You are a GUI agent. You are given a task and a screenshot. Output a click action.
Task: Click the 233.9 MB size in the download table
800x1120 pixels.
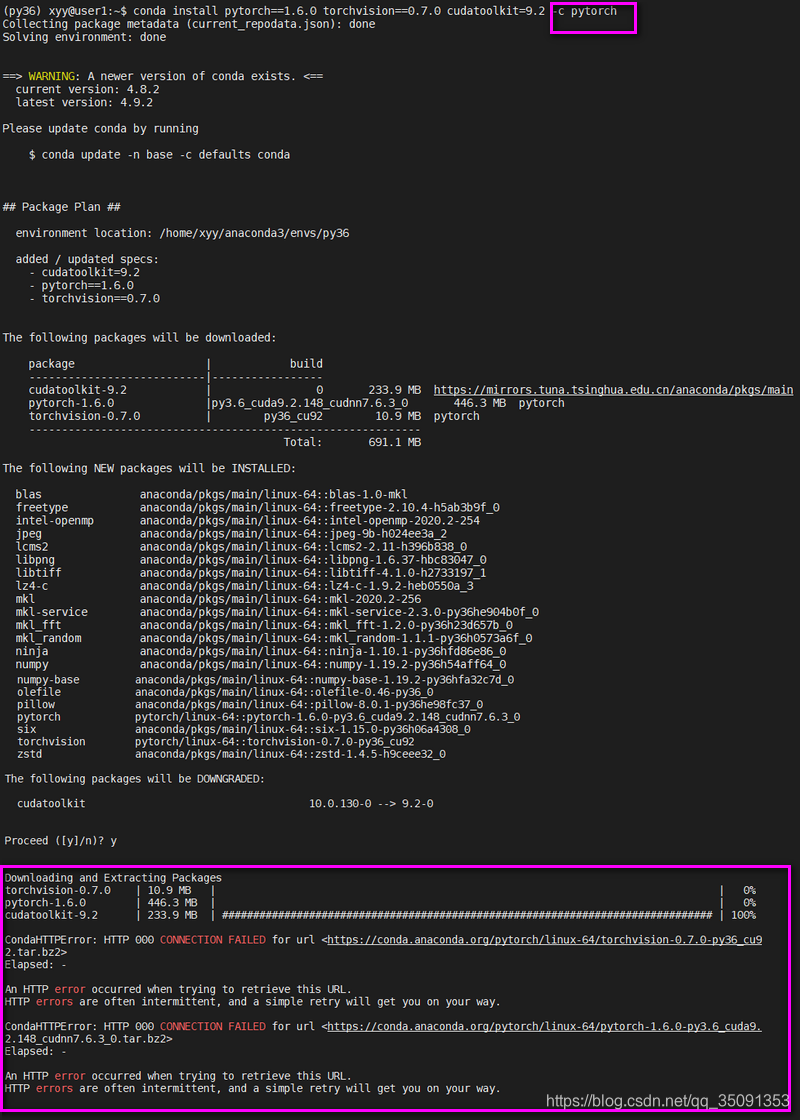pyautogui.click(x=394, y=390)
